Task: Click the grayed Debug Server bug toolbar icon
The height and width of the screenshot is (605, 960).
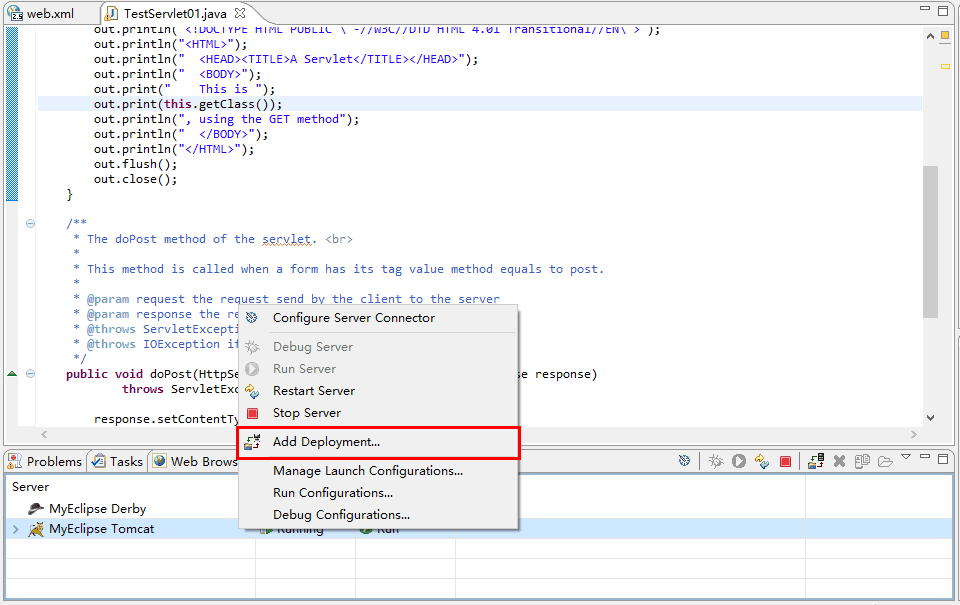Action: [716, 461]
